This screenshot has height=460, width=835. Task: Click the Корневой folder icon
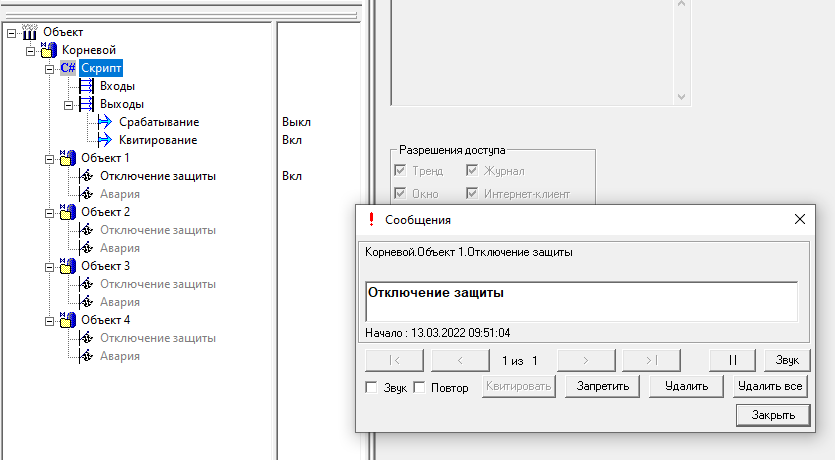48,50
